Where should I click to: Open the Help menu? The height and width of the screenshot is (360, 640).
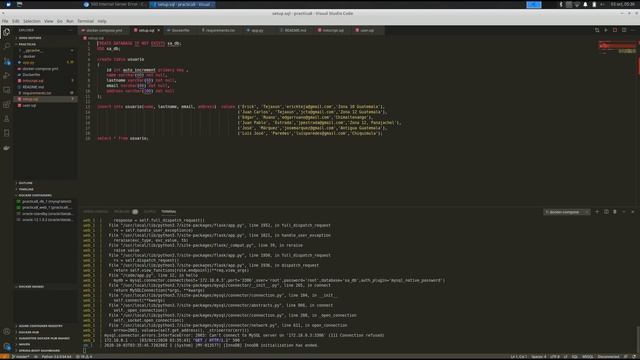pos(102,21)
